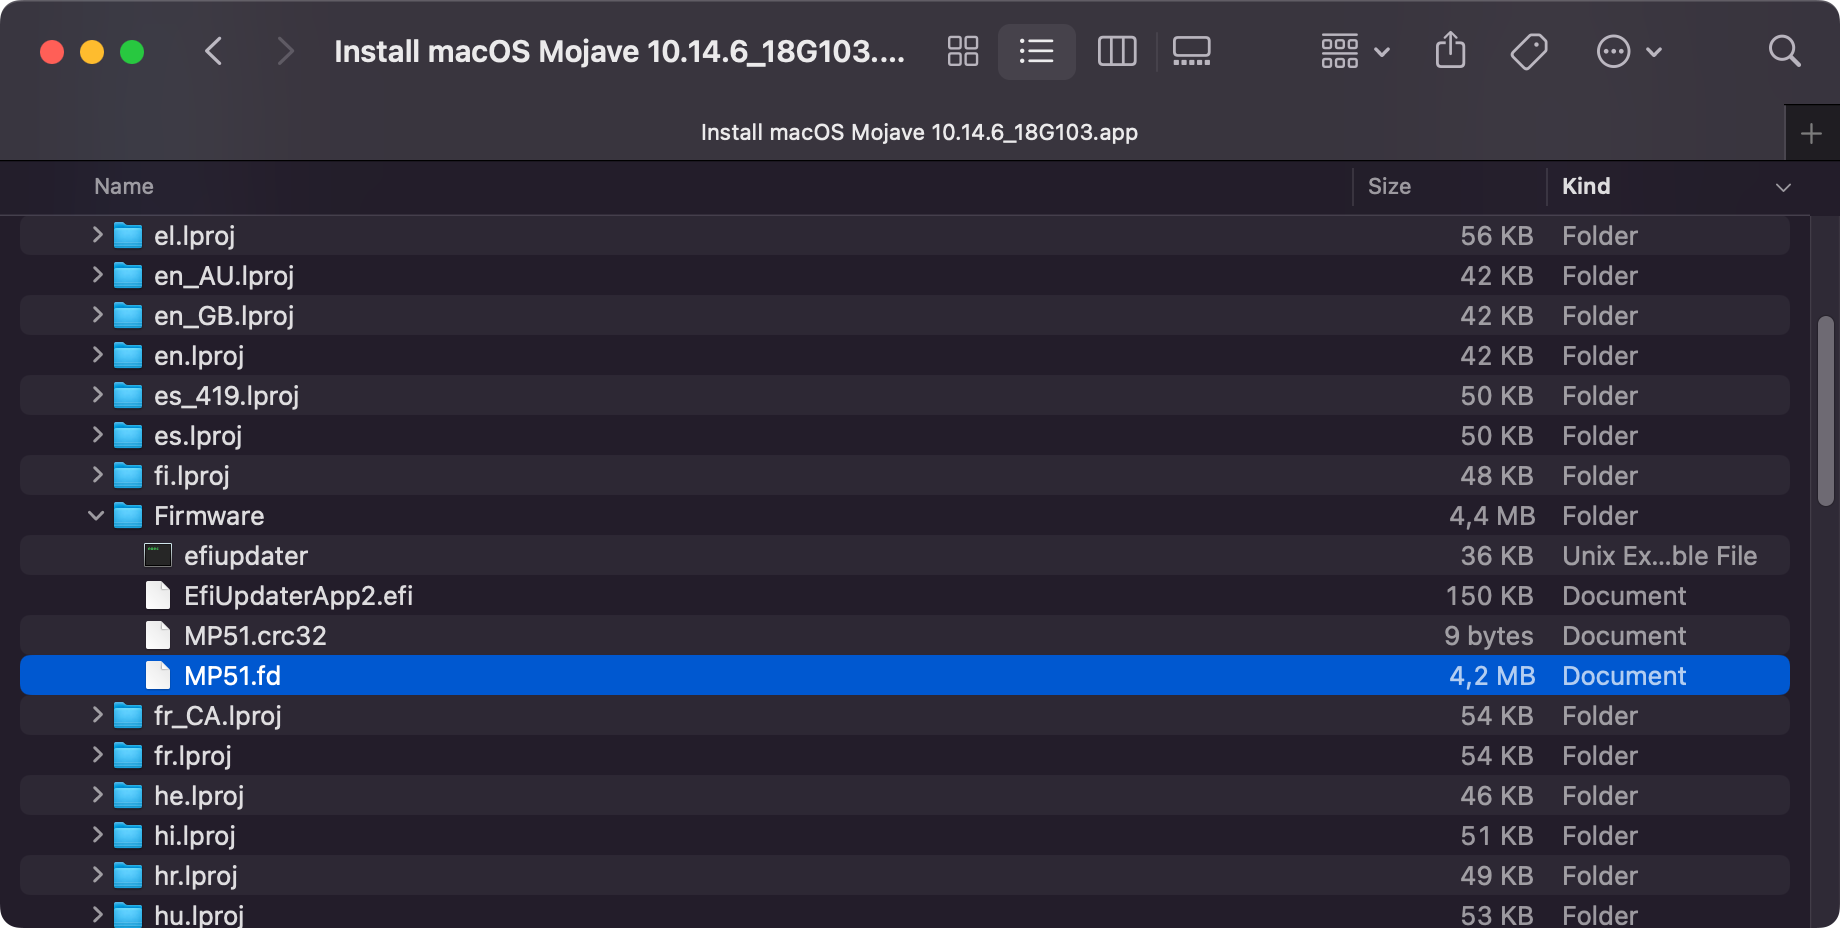Screen dimensions: 1840x928
Task: Expand the fr.lproj folder
Action: [97, 755]
